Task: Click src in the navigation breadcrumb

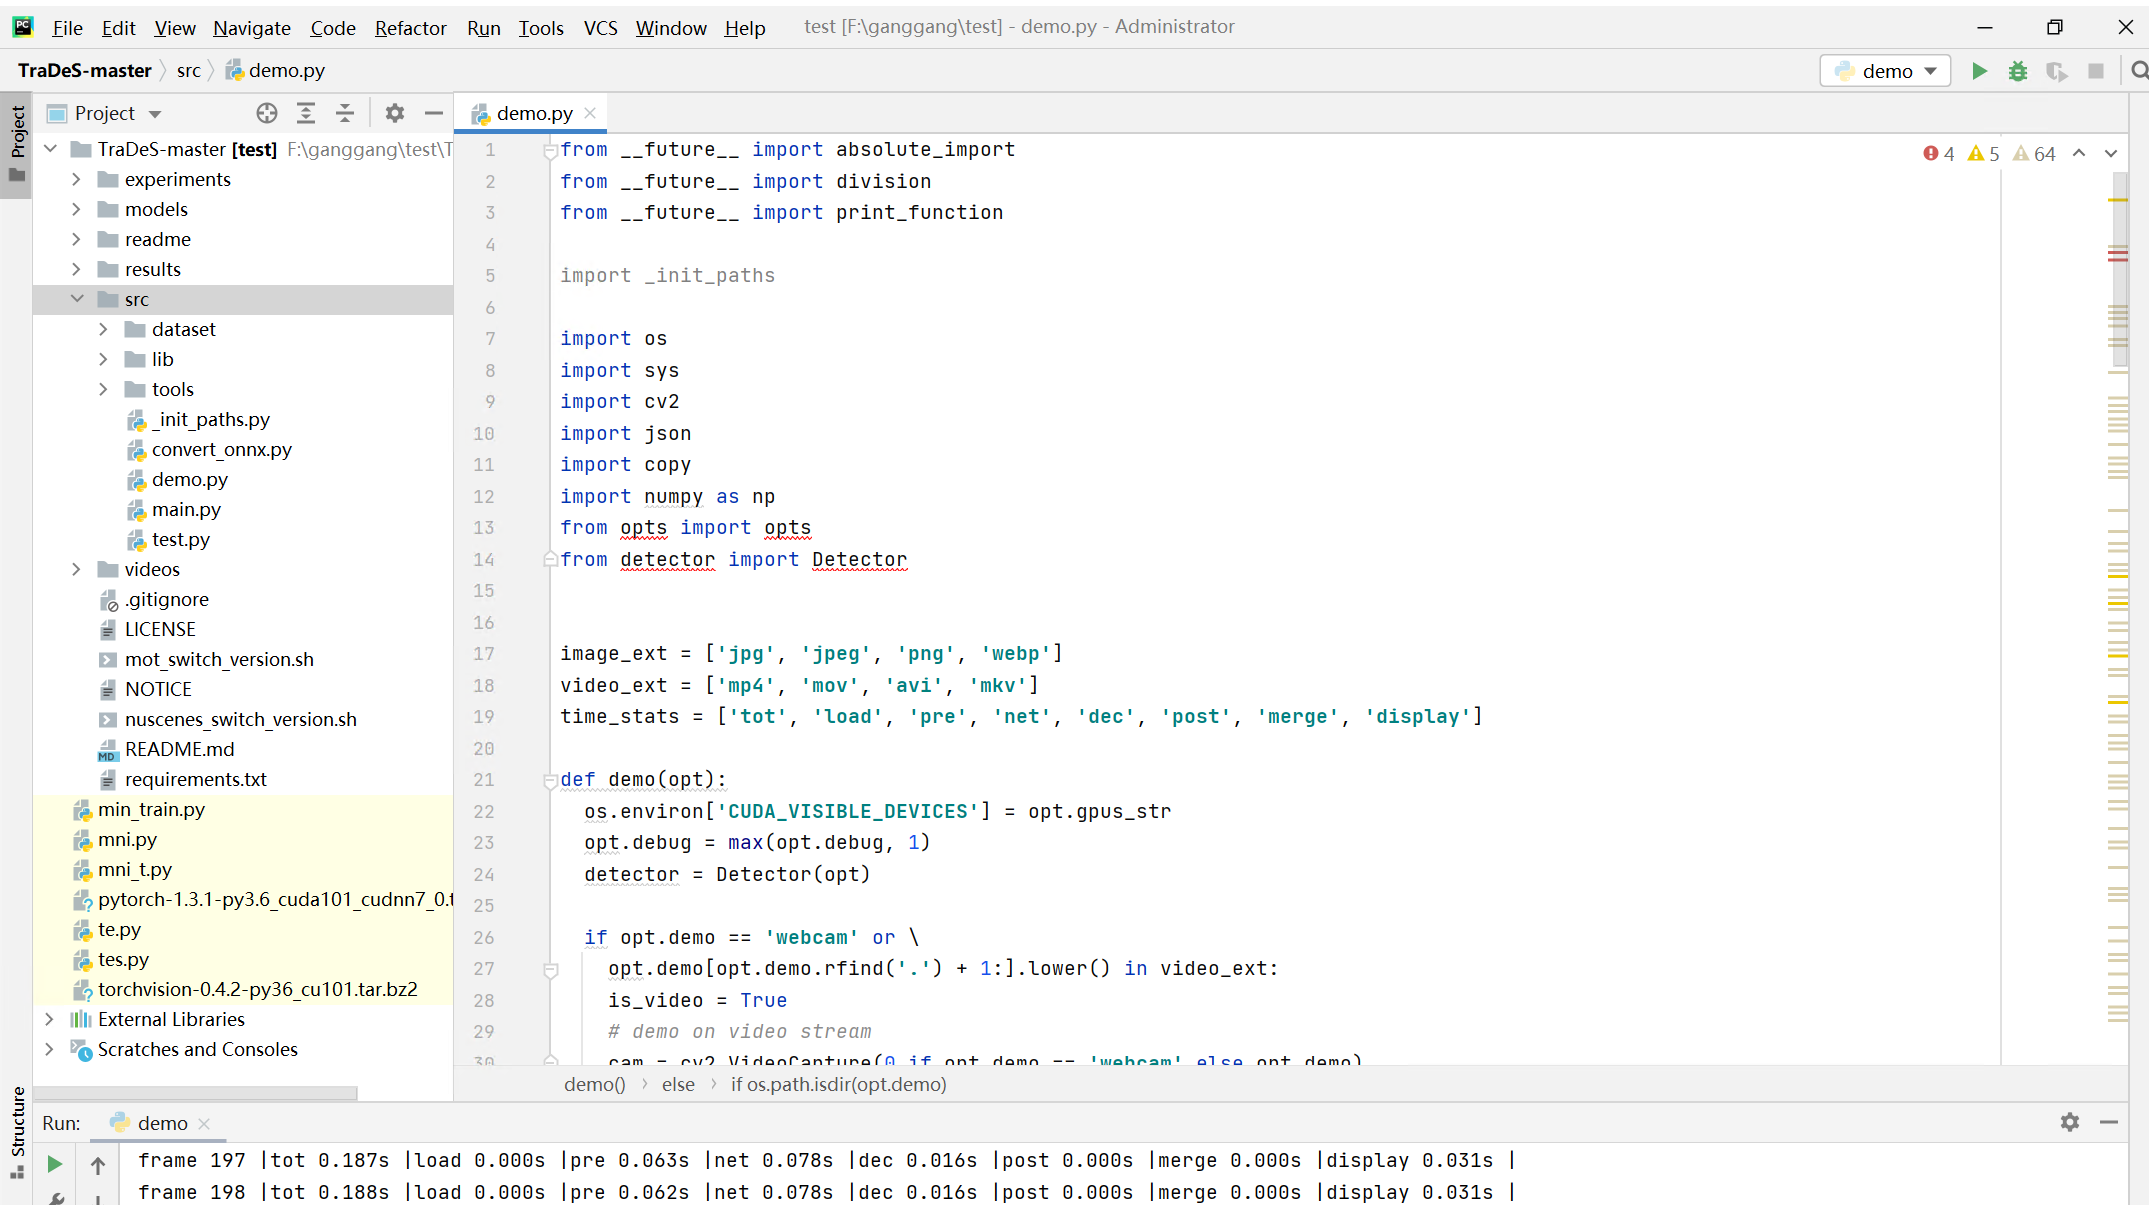Action: (189, 70)
